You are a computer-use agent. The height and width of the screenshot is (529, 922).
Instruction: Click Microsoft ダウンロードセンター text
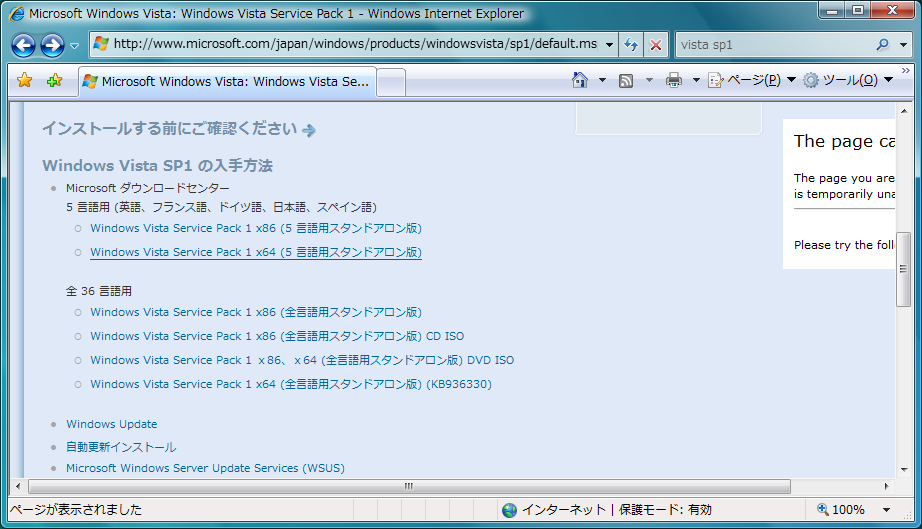tap(148, 188)
